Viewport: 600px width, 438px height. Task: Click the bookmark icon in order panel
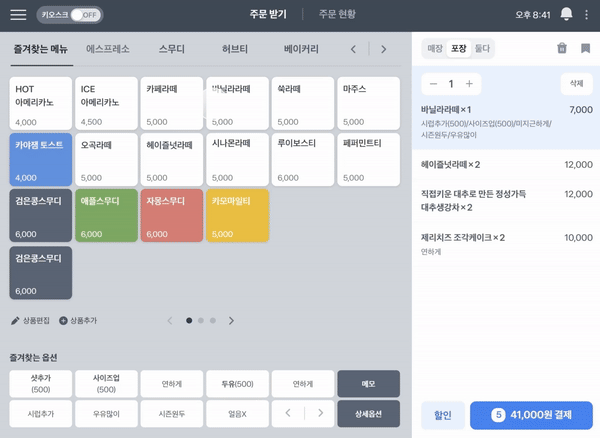click(x=585, y=48)
